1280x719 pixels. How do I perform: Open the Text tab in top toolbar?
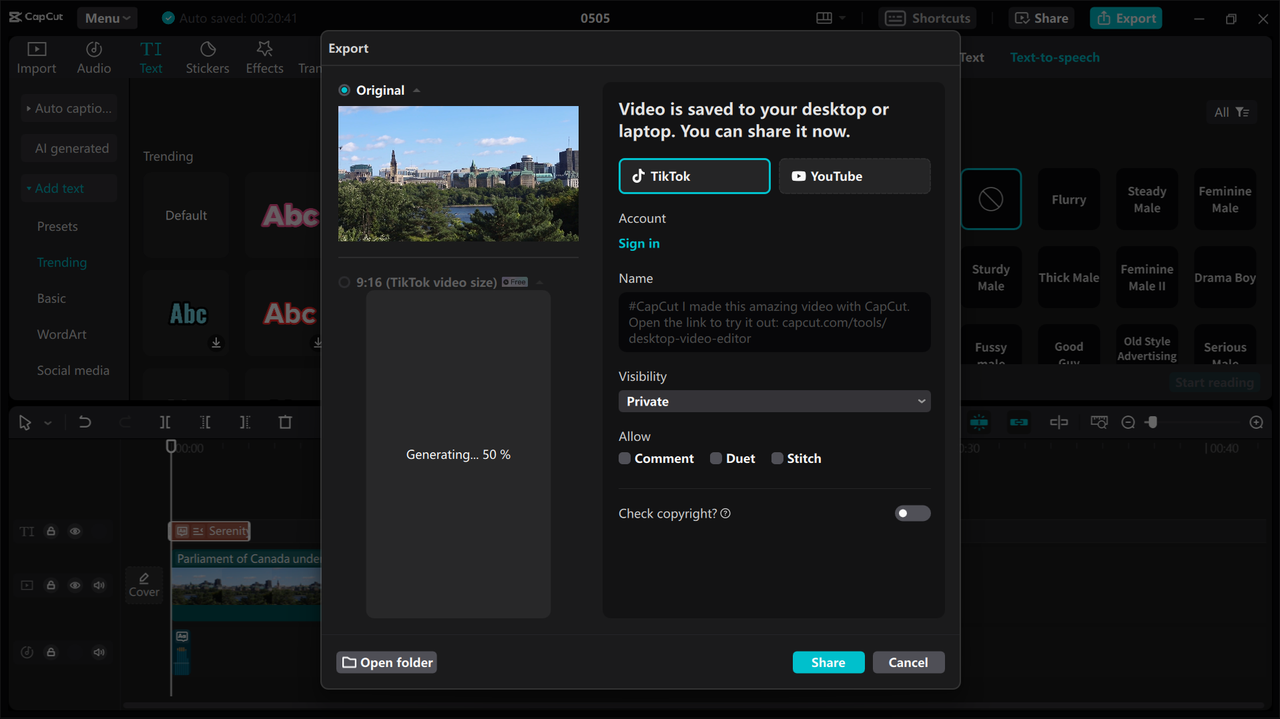click(151, 58)
